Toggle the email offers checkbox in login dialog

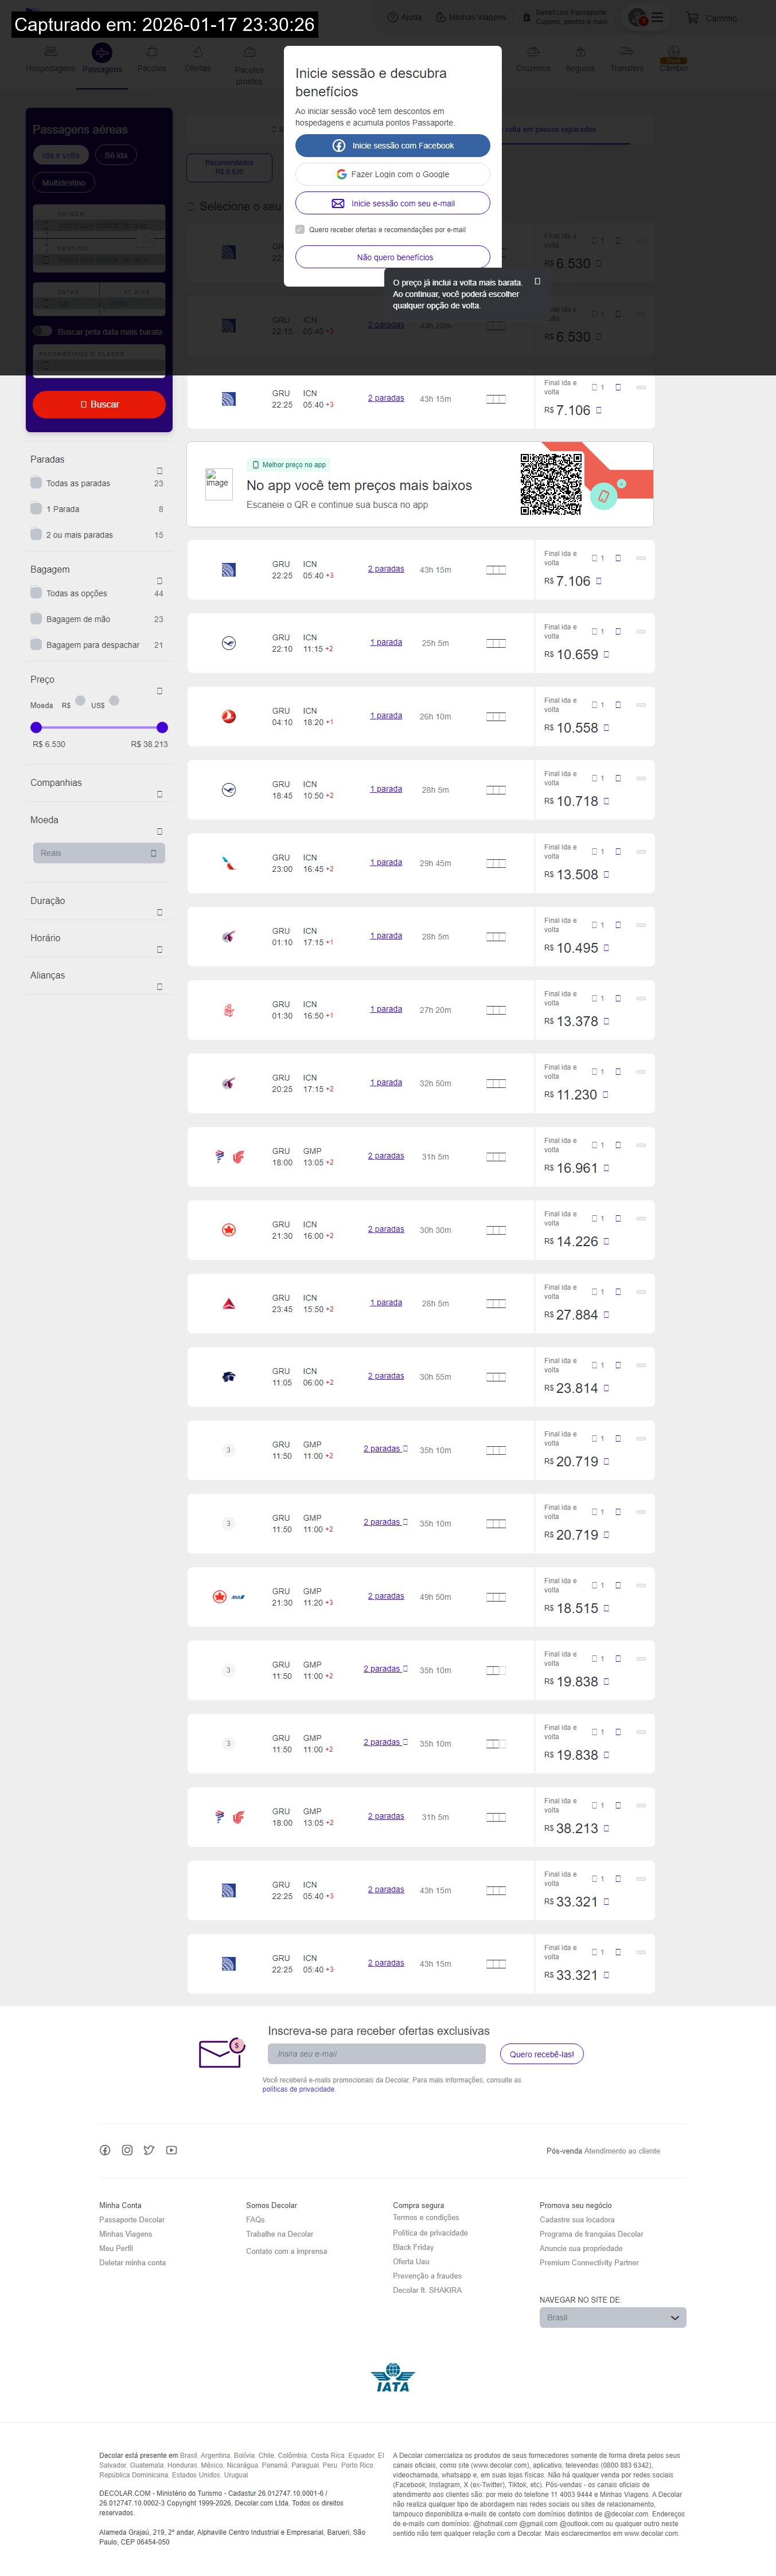[x=300, y=230]
